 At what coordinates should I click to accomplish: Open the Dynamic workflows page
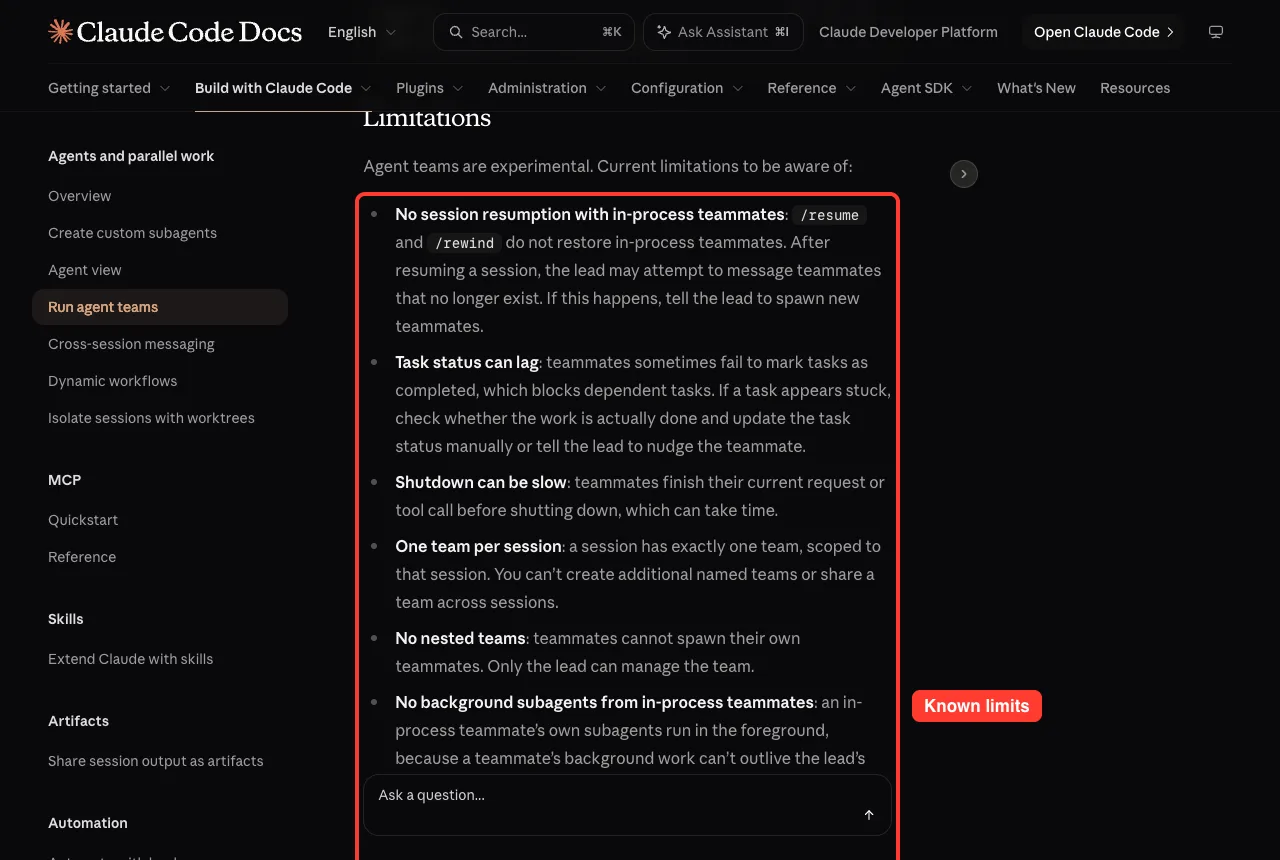click(160, 381)
